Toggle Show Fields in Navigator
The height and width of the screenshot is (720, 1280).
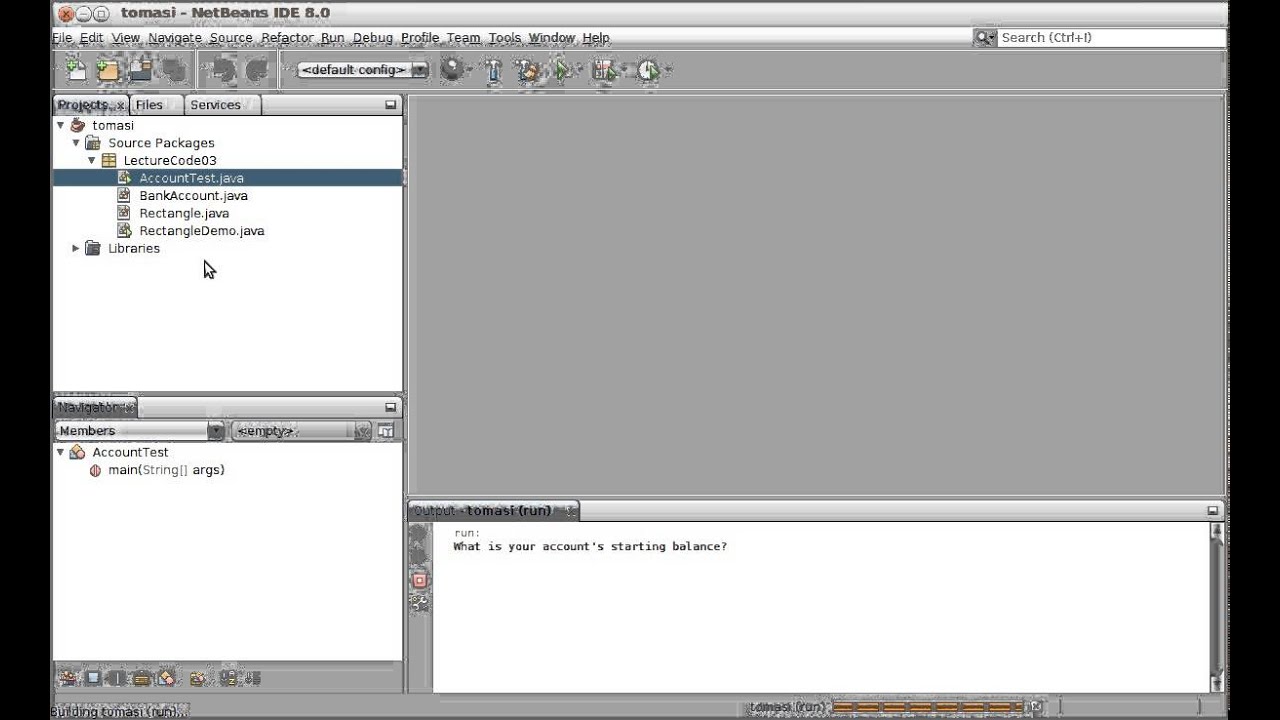[93, 678]
